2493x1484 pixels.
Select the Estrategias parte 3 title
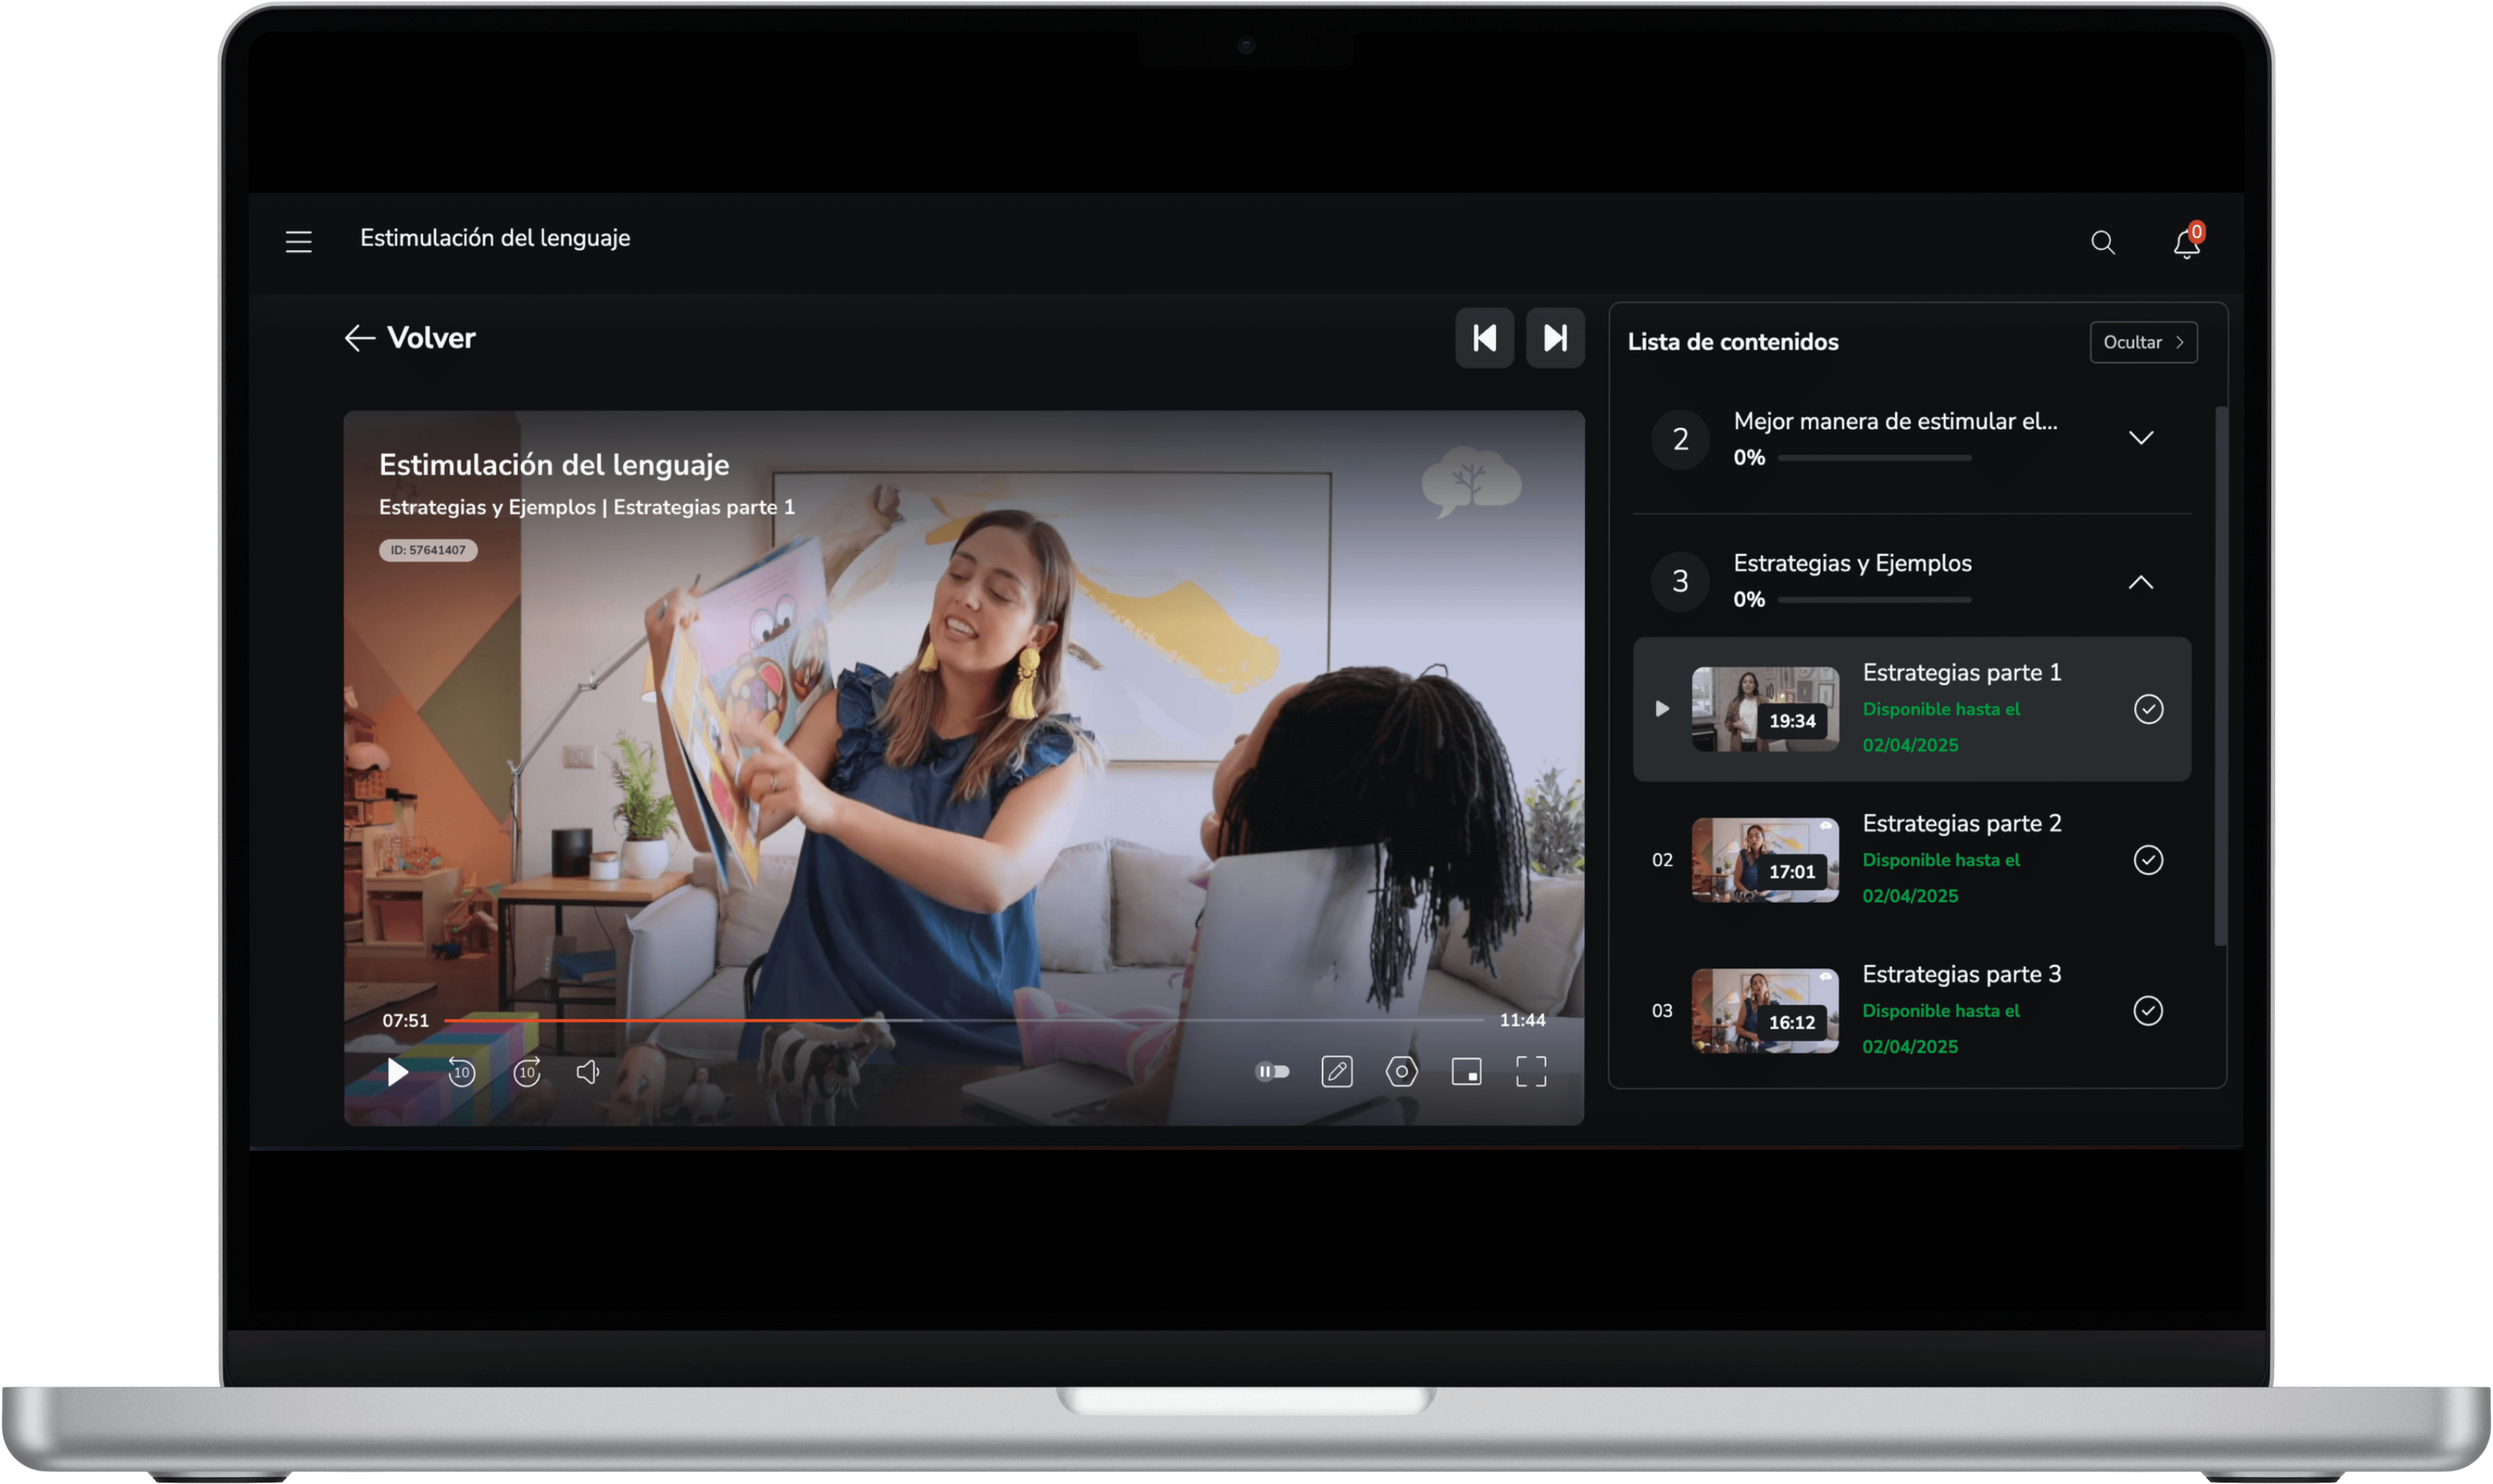tap(1961, 974)
